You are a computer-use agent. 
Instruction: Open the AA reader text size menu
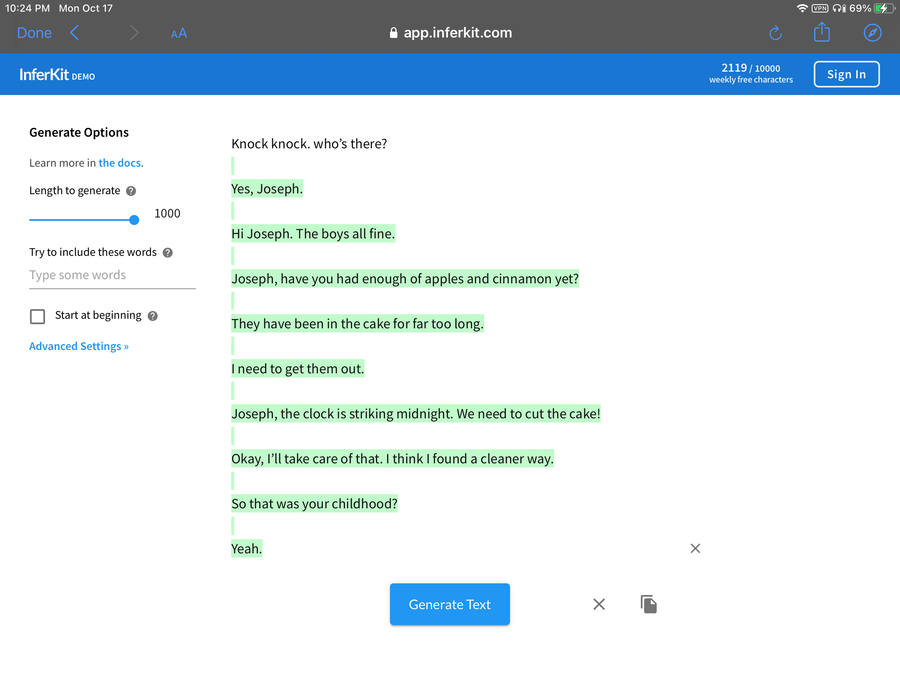pos(179,33)
